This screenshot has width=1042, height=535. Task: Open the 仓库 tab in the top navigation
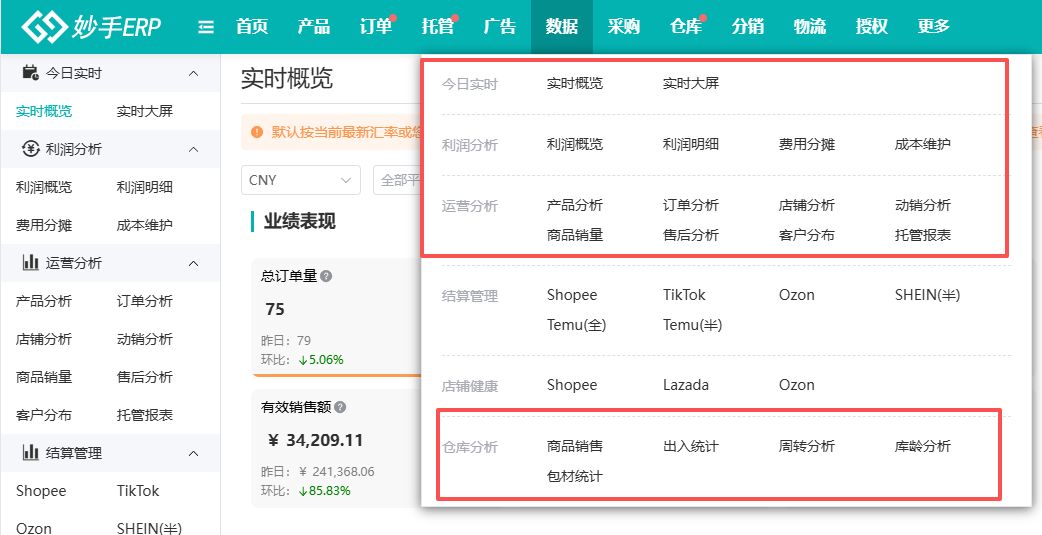[685, 27]
